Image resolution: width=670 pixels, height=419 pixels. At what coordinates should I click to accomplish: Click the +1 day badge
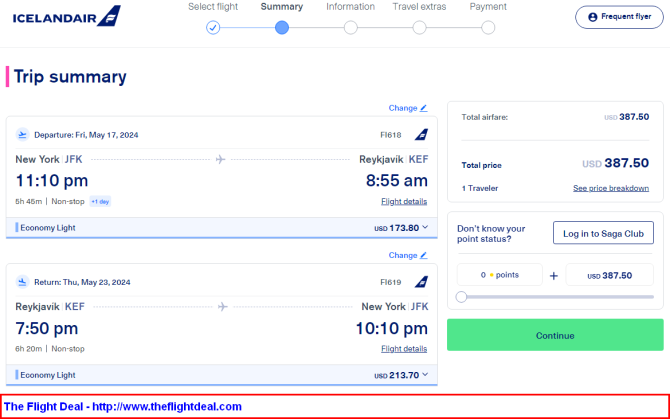click(x=100, y=202)
